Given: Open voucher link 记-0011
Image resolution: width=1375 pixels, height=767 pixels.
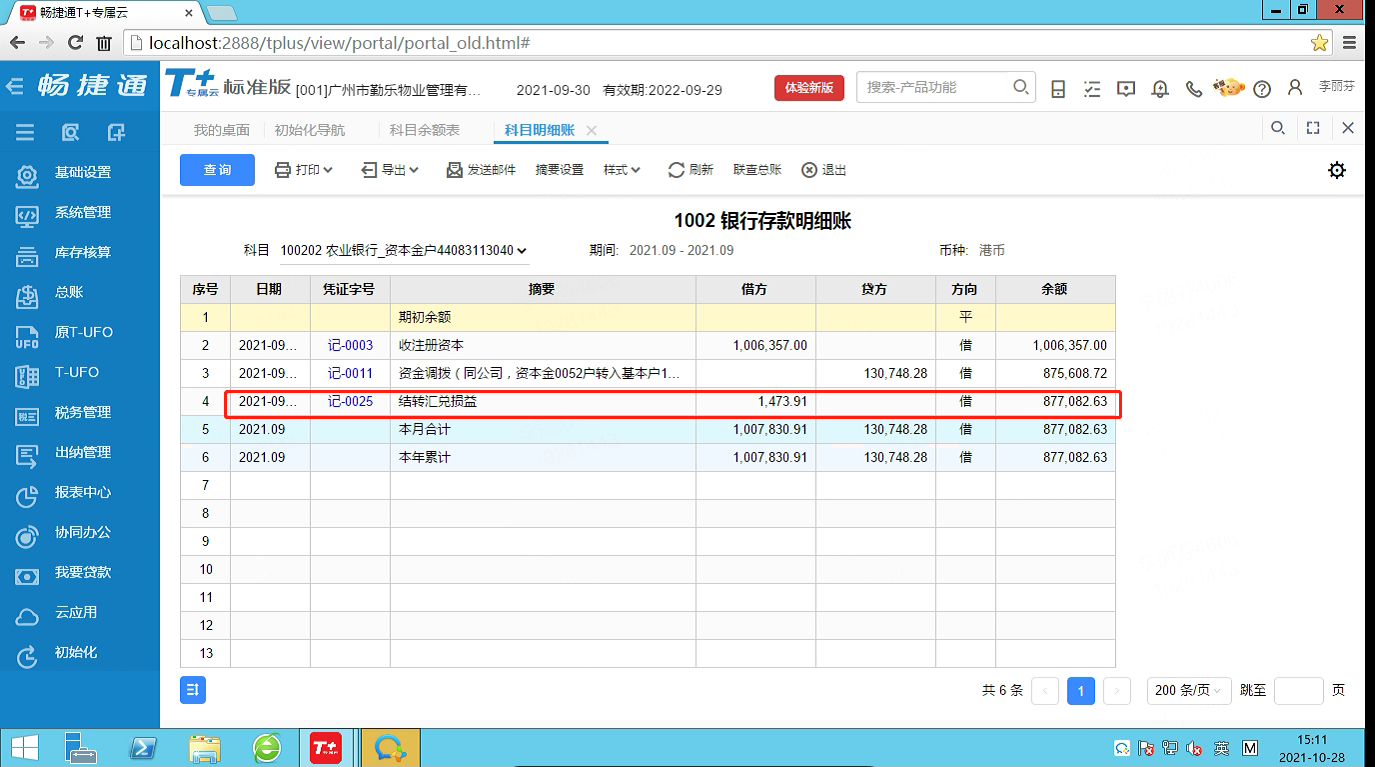Looking at the screenshot, I should pyautogui.click(x=350, y=373).
